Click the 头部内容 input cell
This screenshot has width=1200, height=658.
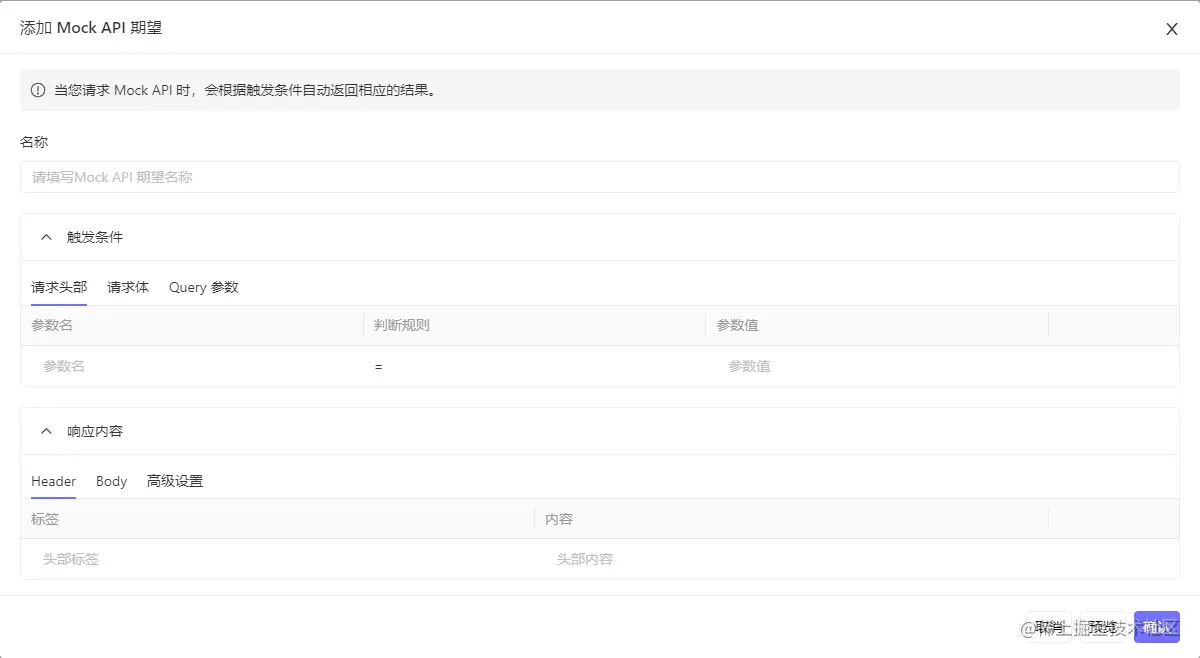791,559
